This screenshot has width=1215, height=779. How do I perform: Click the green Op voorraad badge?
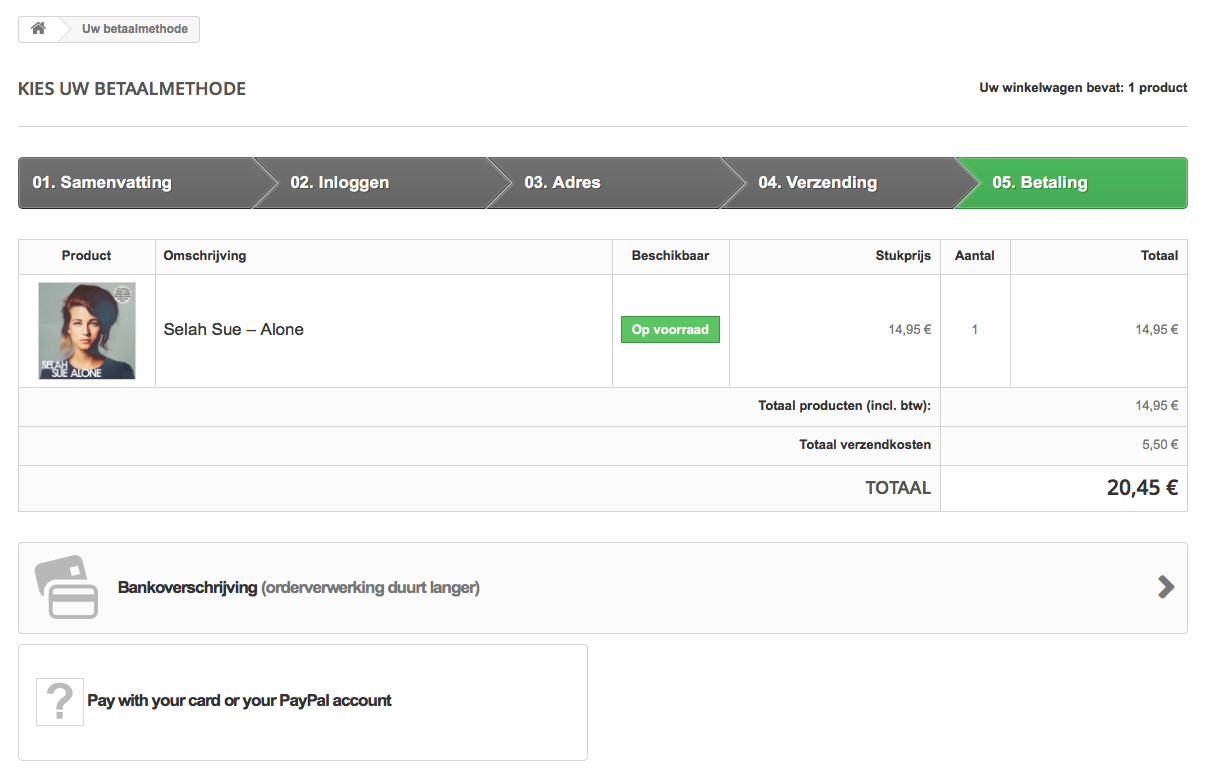670,330
